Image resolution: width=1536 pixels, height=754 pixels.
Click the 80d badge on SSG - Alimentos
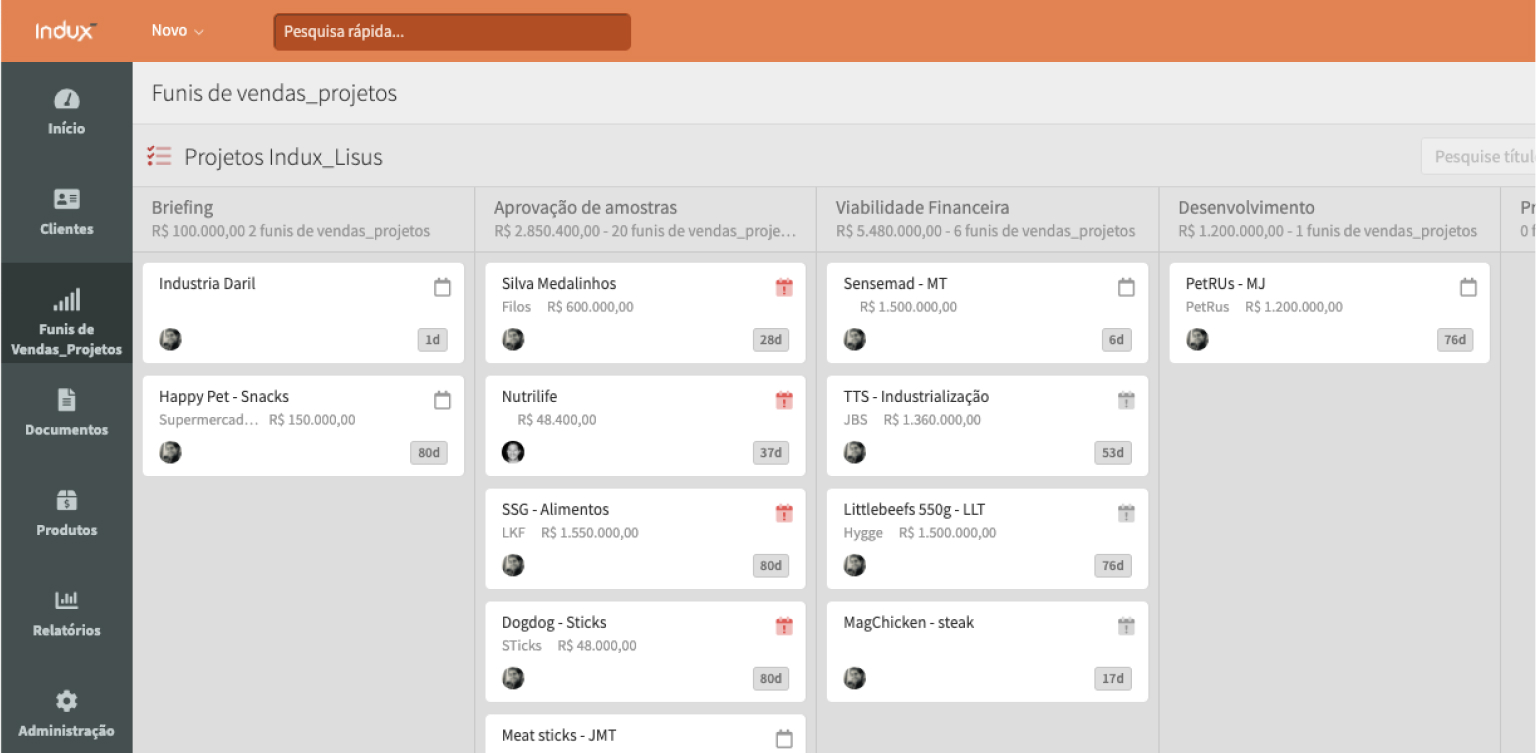pyautogui.click(x=770, y=565)
